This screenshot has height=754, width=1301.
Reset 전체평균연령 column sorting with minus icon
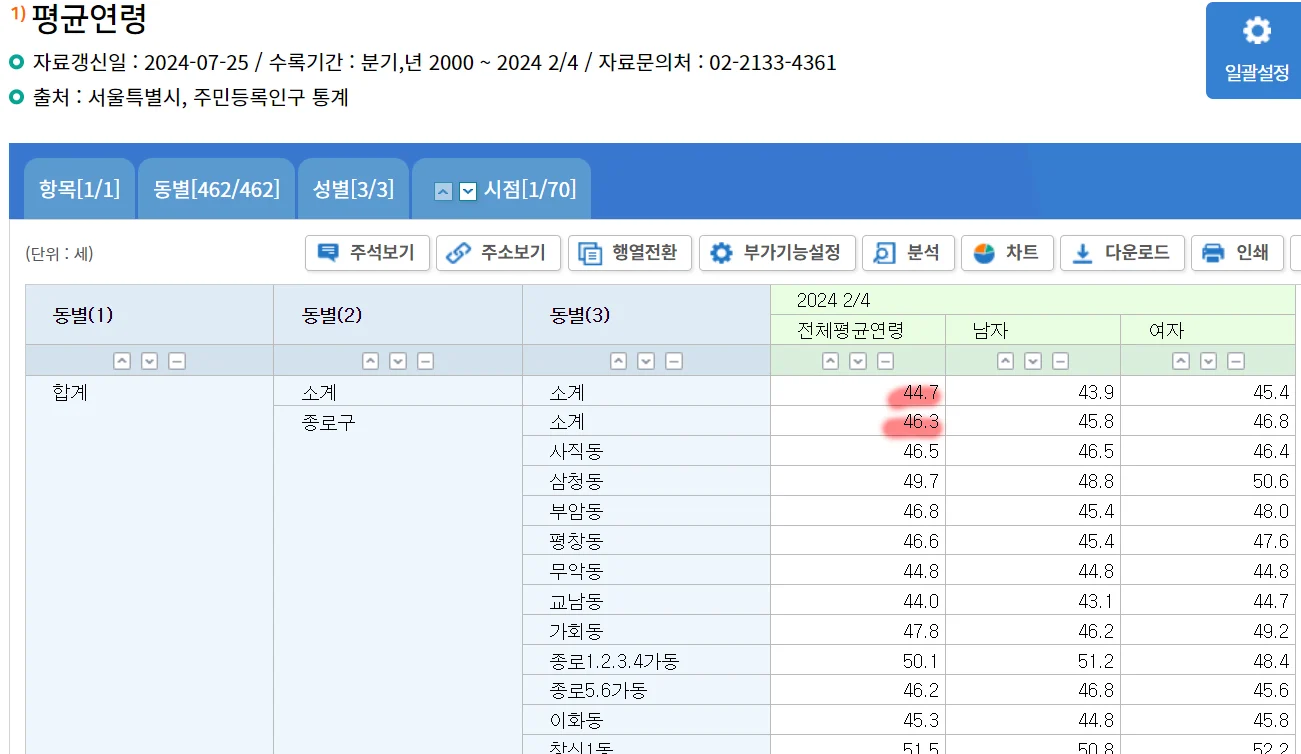pyautogui.click(x=885, y=361)
